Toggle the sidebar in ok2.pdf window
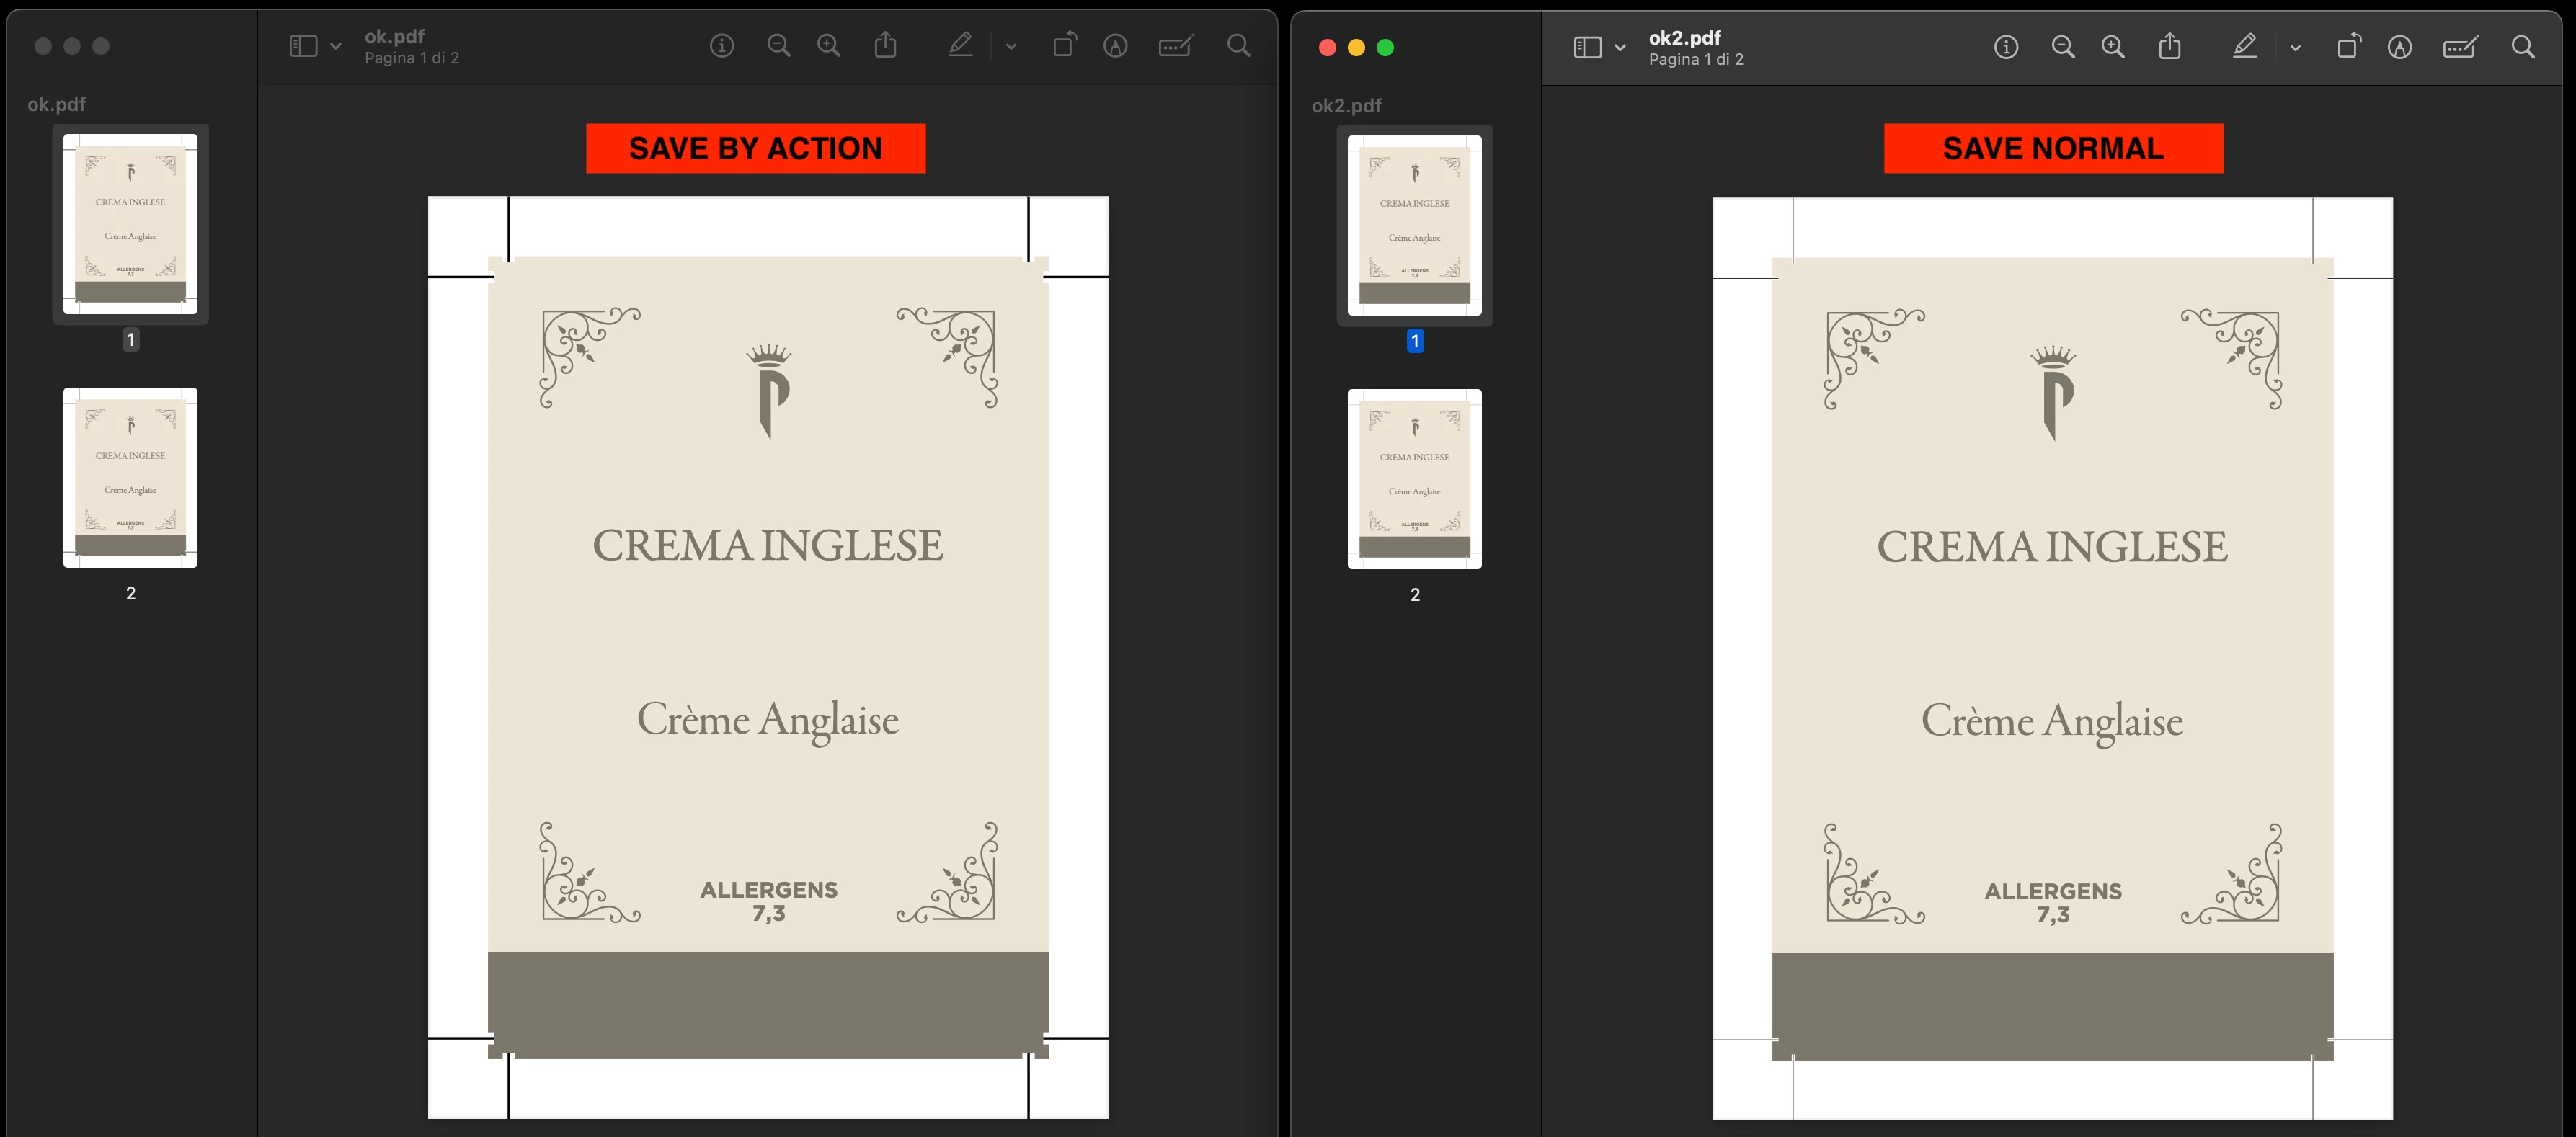Viewport: 2576px width, 1137px height. [1587, 47]
